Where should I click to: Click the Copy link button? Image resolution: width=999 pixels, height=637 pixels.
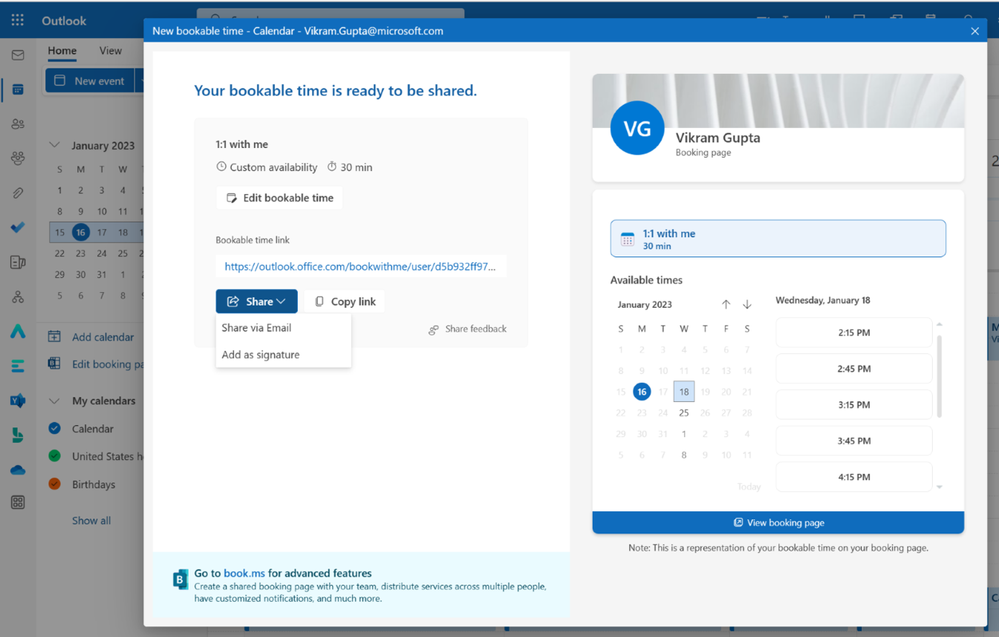345,301
